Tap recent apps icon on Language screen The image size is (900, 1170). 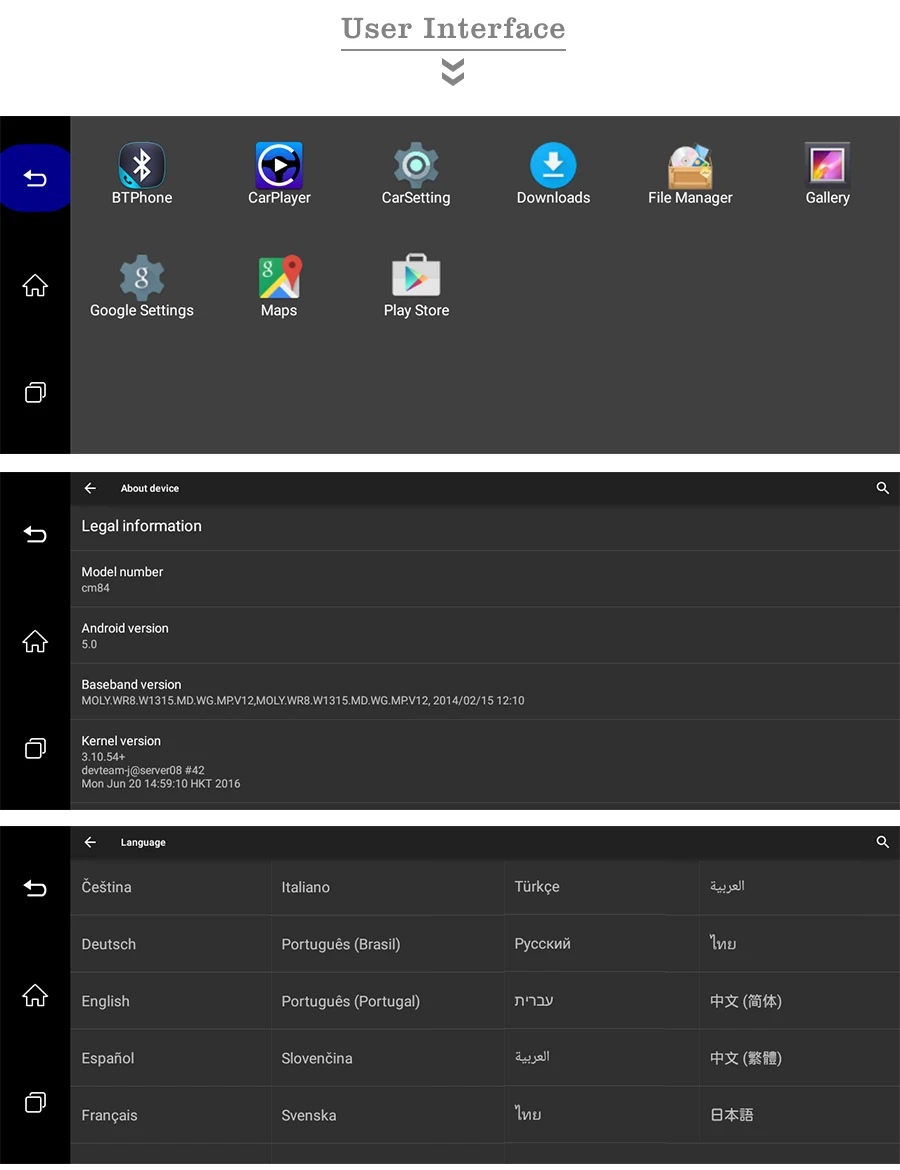(x=35, y=1102)
